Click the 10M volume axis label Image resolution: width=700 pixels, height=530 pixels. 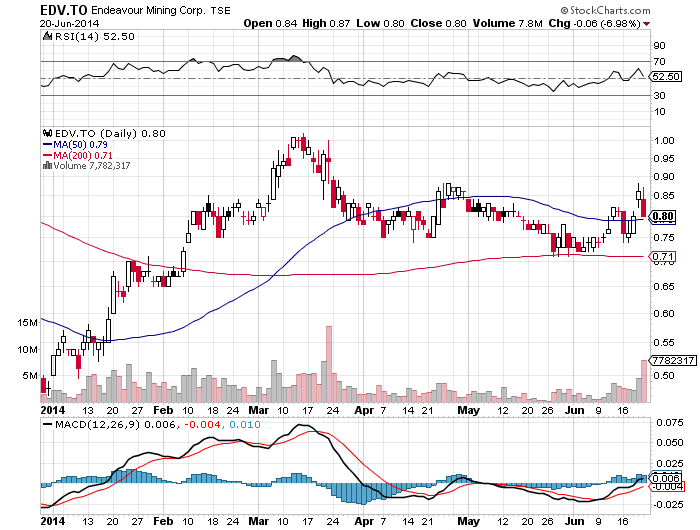(28, 349)
